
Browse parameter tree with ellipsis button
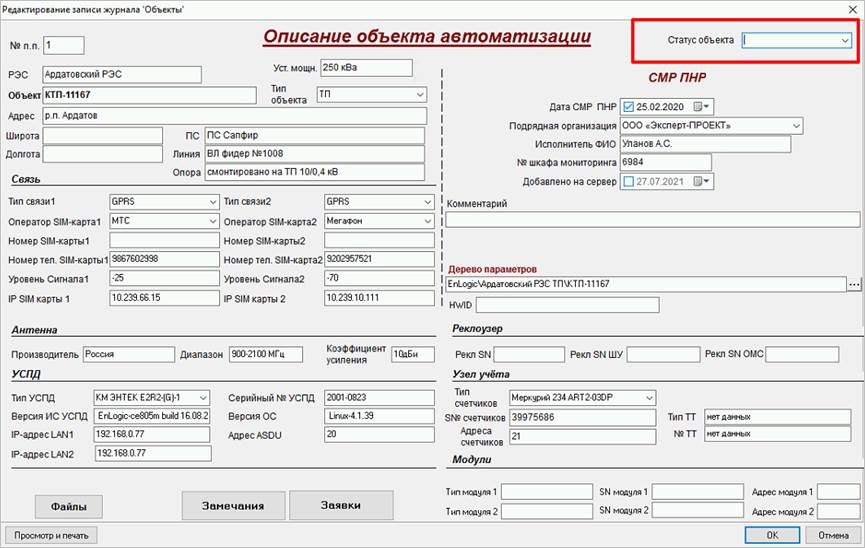tap(853, 284)
